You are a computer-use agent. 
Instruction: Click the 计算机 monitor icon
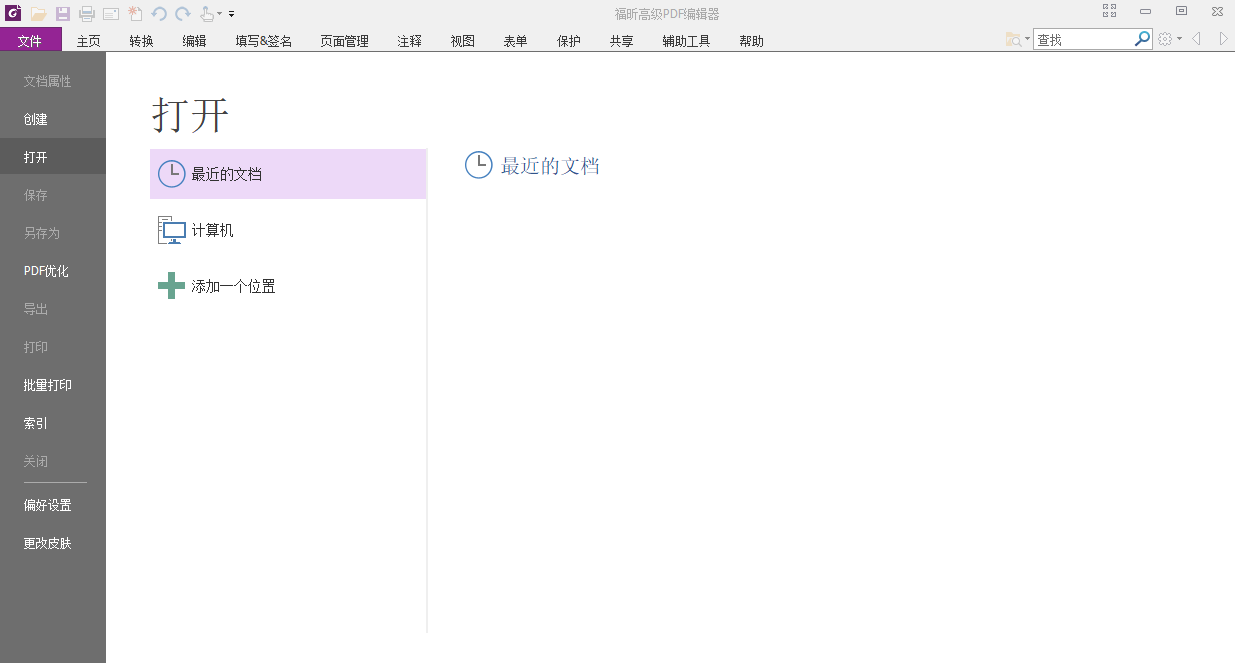pos(170,229)
